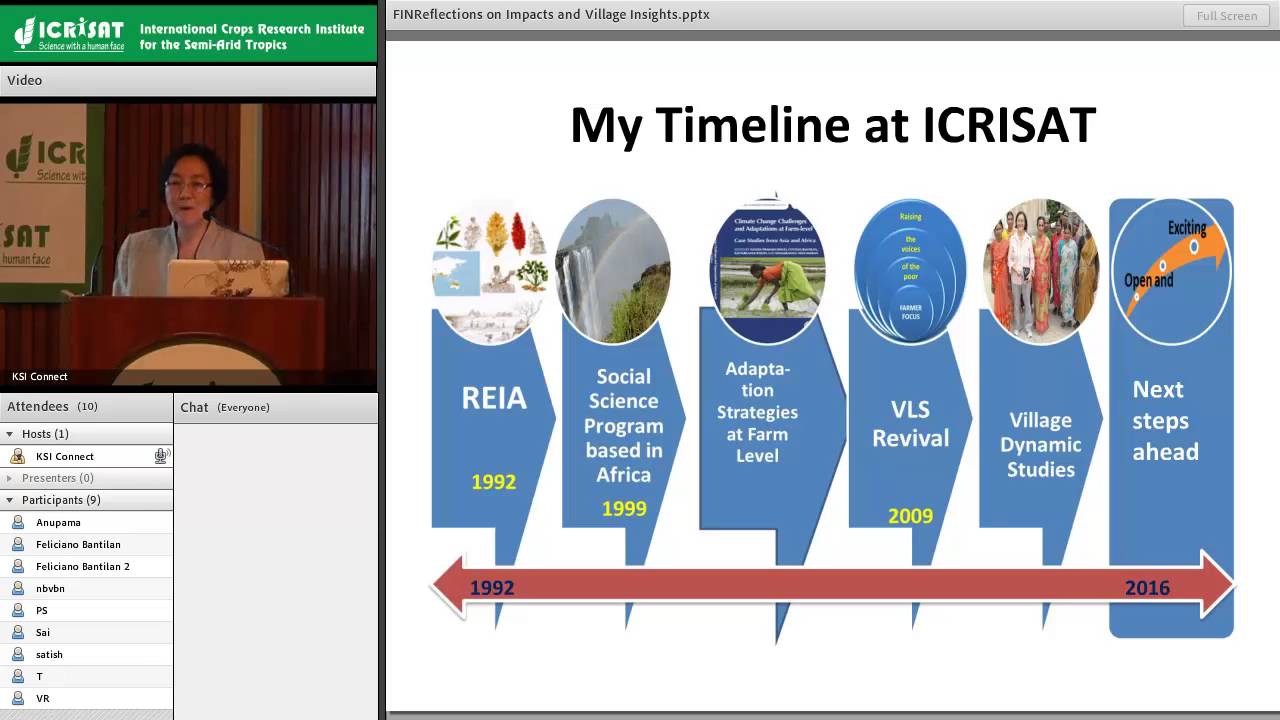Click the ICRISAT logo in the banner

coord(69,34)
